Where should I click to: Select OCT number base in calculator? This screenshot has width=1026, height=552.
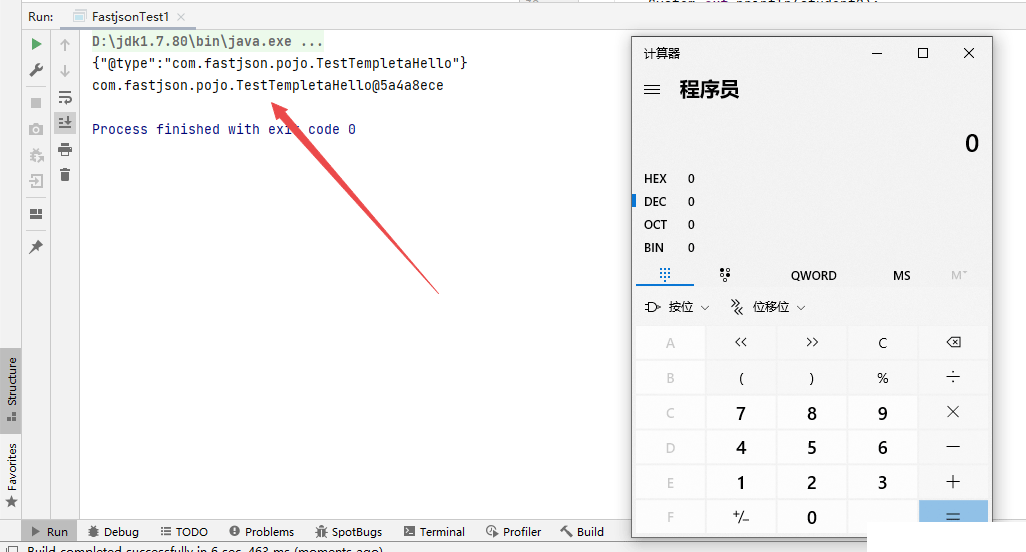(669, 224)
